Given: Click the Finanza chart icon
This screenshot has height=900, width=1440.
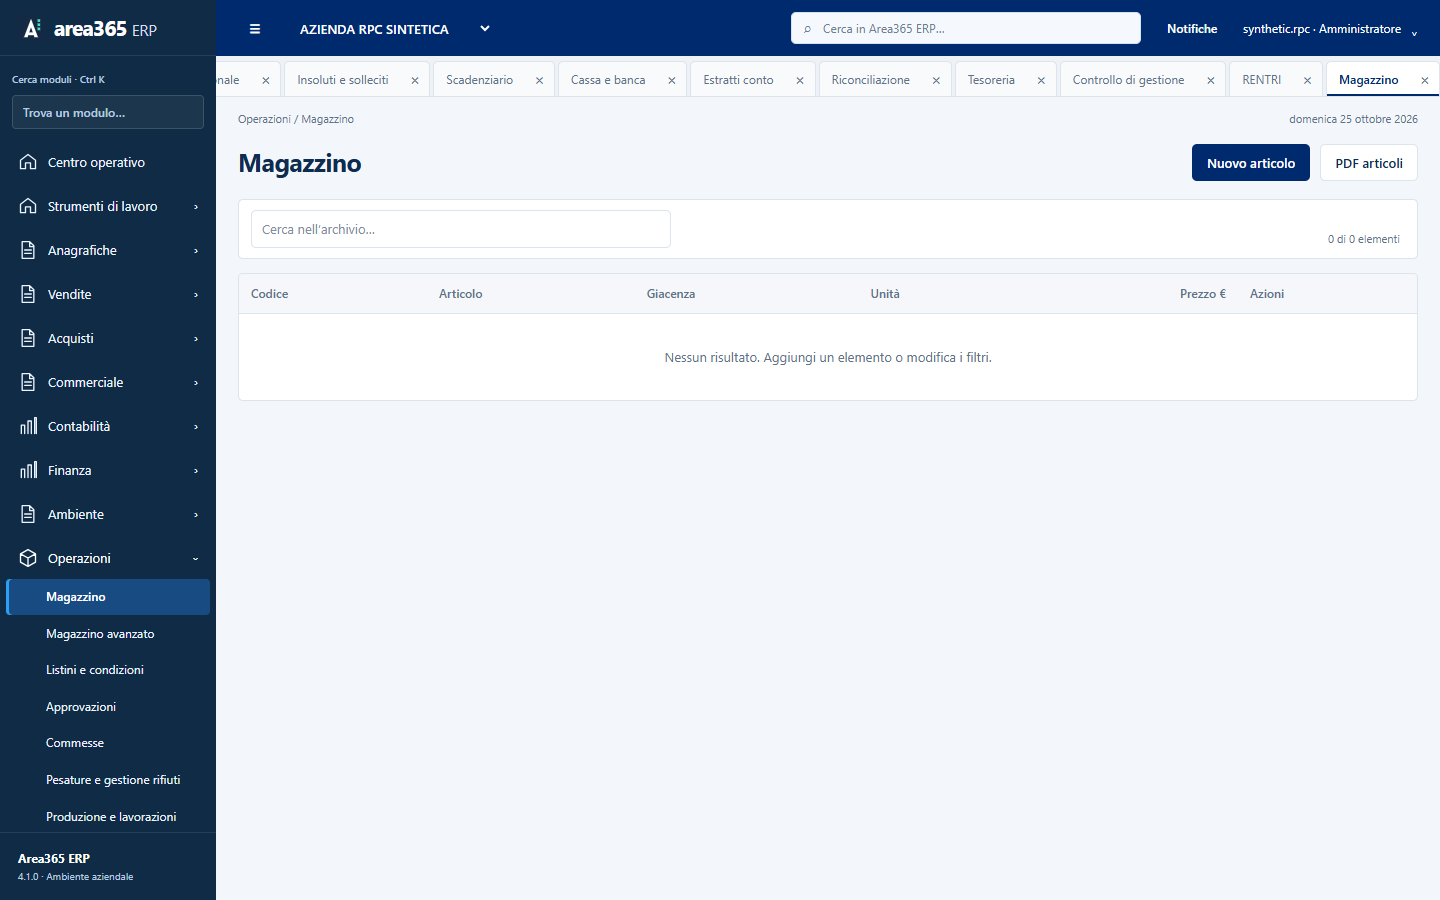Looking at the screenshot, I should [28, 470].
